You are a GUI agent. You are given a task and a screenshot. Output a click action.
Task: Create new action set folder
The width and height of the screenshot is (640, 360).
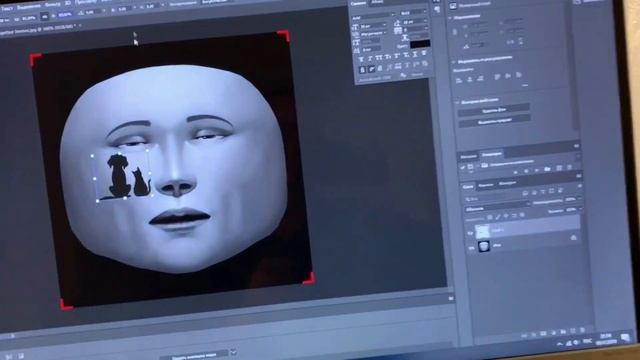click(548, 169)
